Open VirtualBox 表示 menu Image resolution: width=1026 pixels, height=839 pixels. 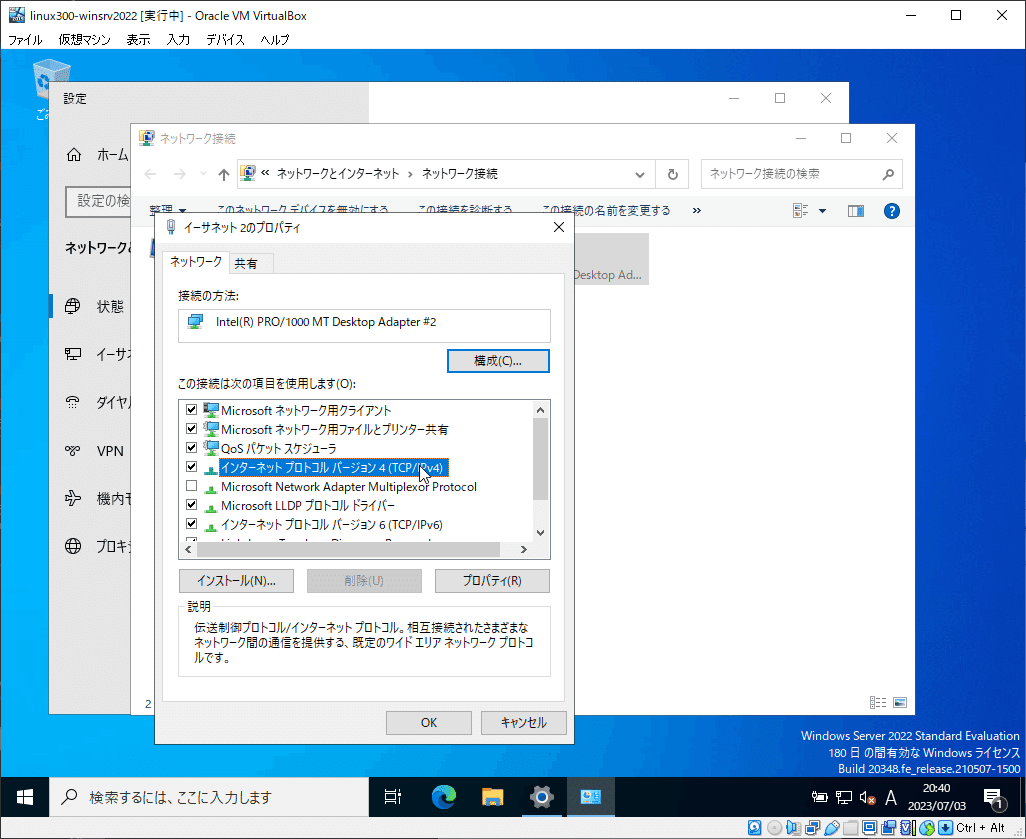tap(138, 40)
